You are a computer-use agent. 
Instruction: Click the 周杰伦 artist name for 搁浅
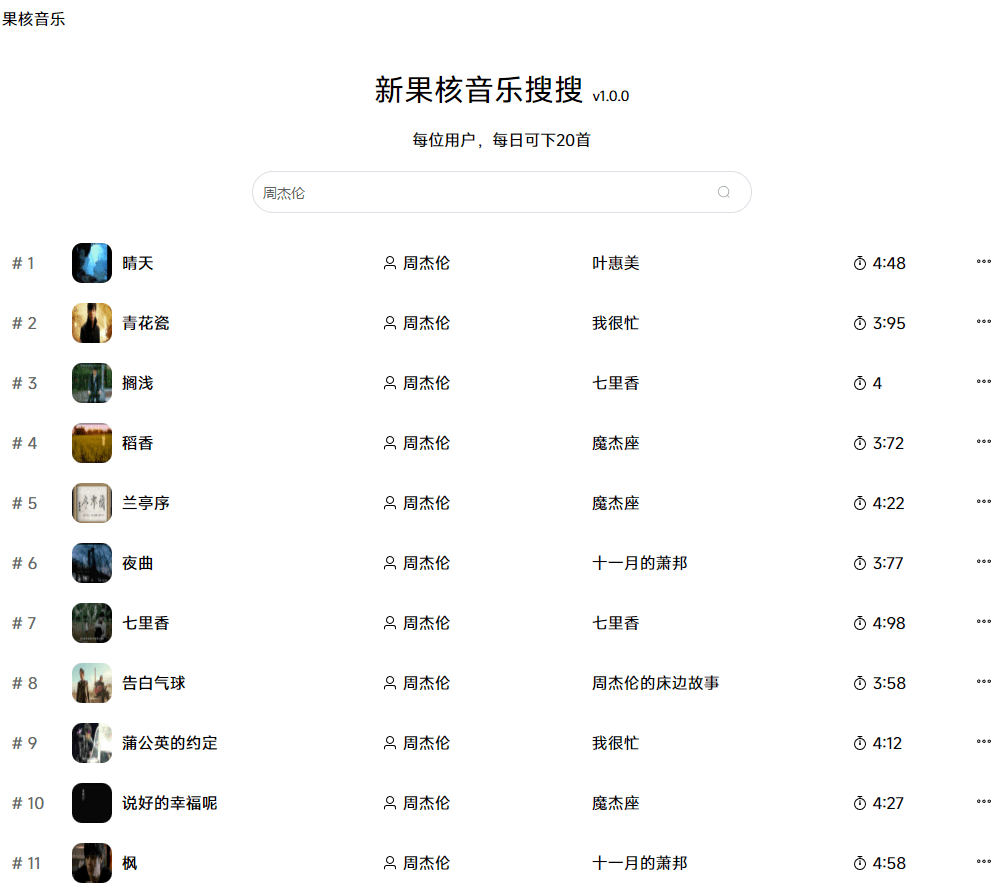pyautogui.click(x=426, y=383)
